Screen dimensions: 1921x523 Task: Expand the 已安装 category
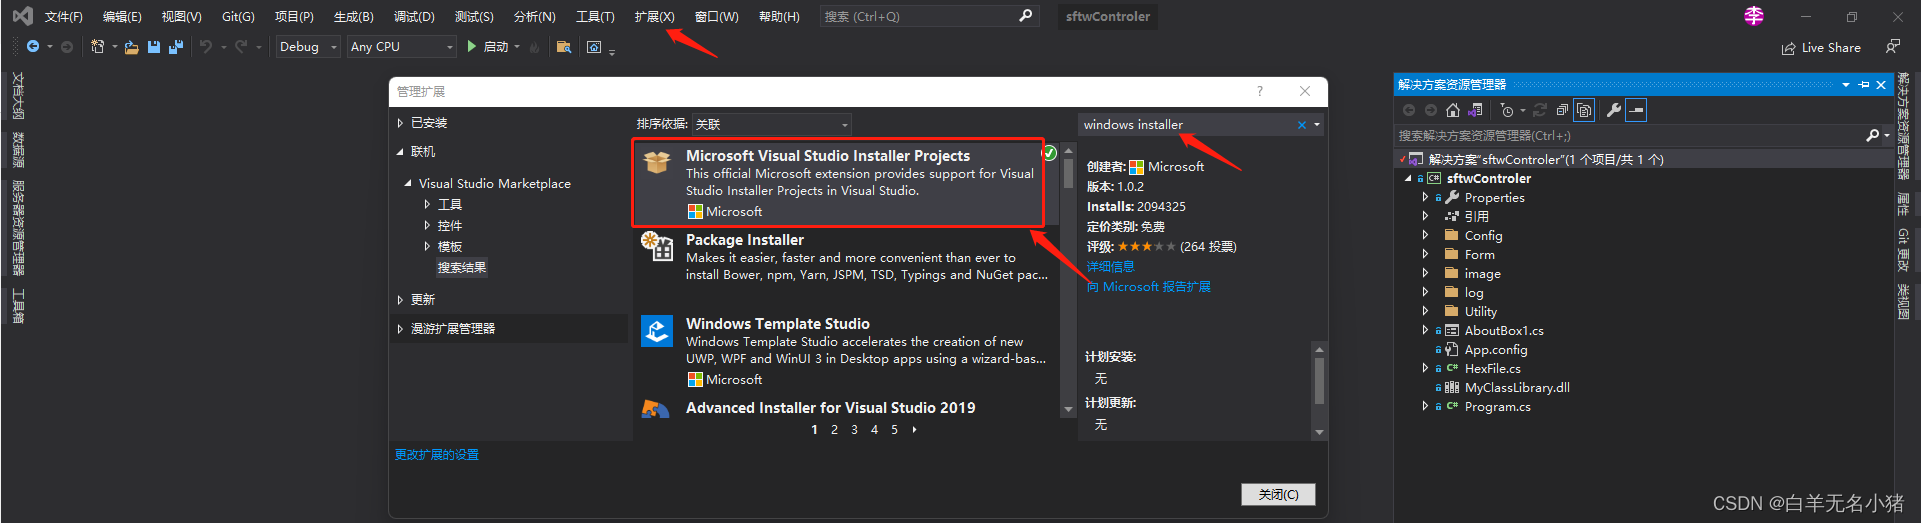click(x=400, y=123)
